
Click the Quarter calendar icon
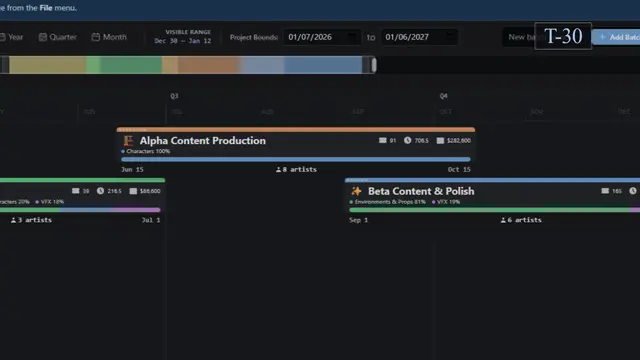(x=42, y=37)
